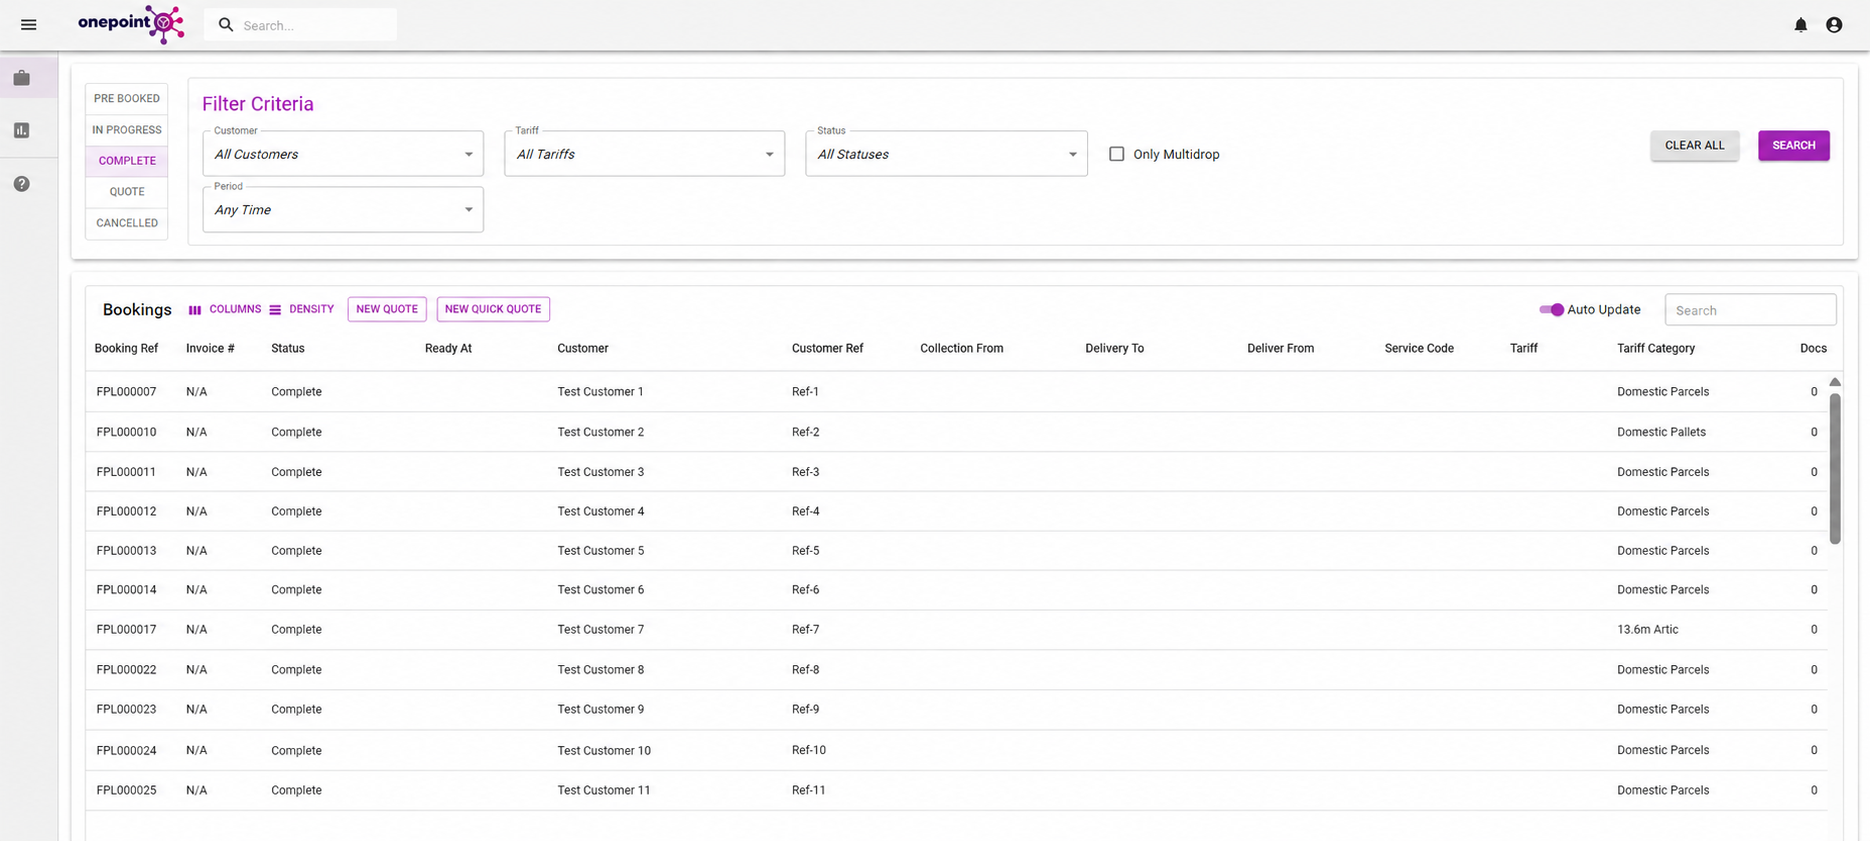Click the bookings table scrollbar thumb
This screenshot has height=841, width=1870.
coord(1835,468)
